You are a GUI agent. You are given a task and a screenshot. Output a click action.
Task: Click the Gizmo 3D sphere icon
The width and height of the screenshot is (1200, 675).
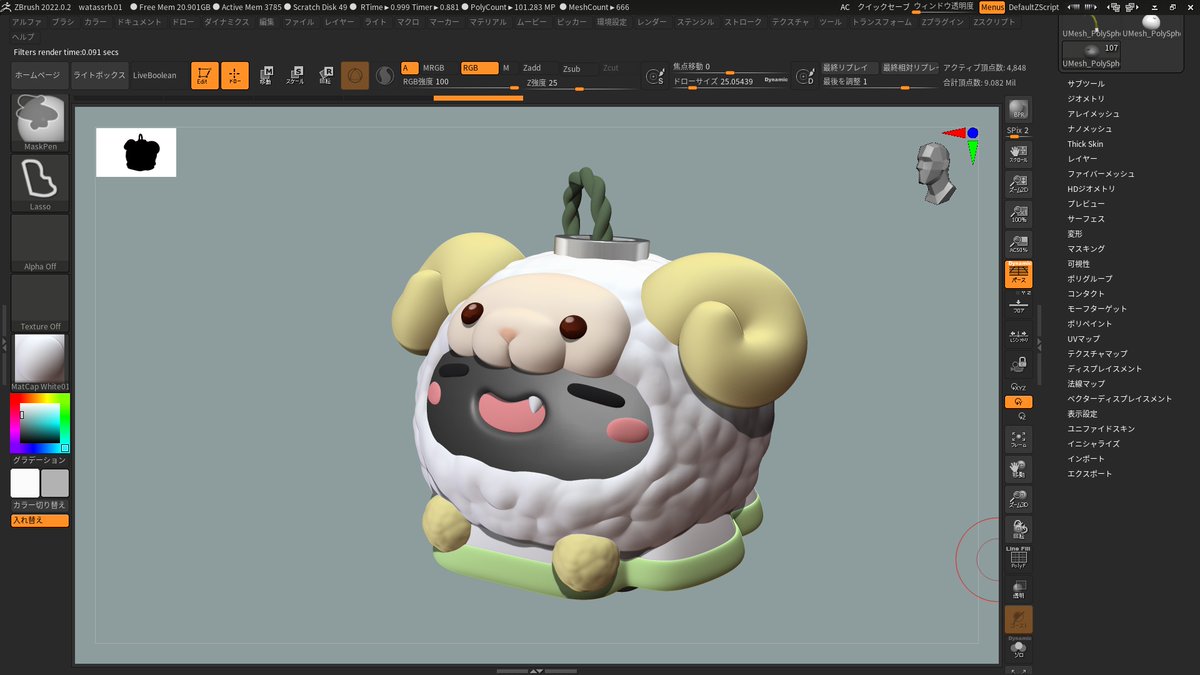coord(355,75)
